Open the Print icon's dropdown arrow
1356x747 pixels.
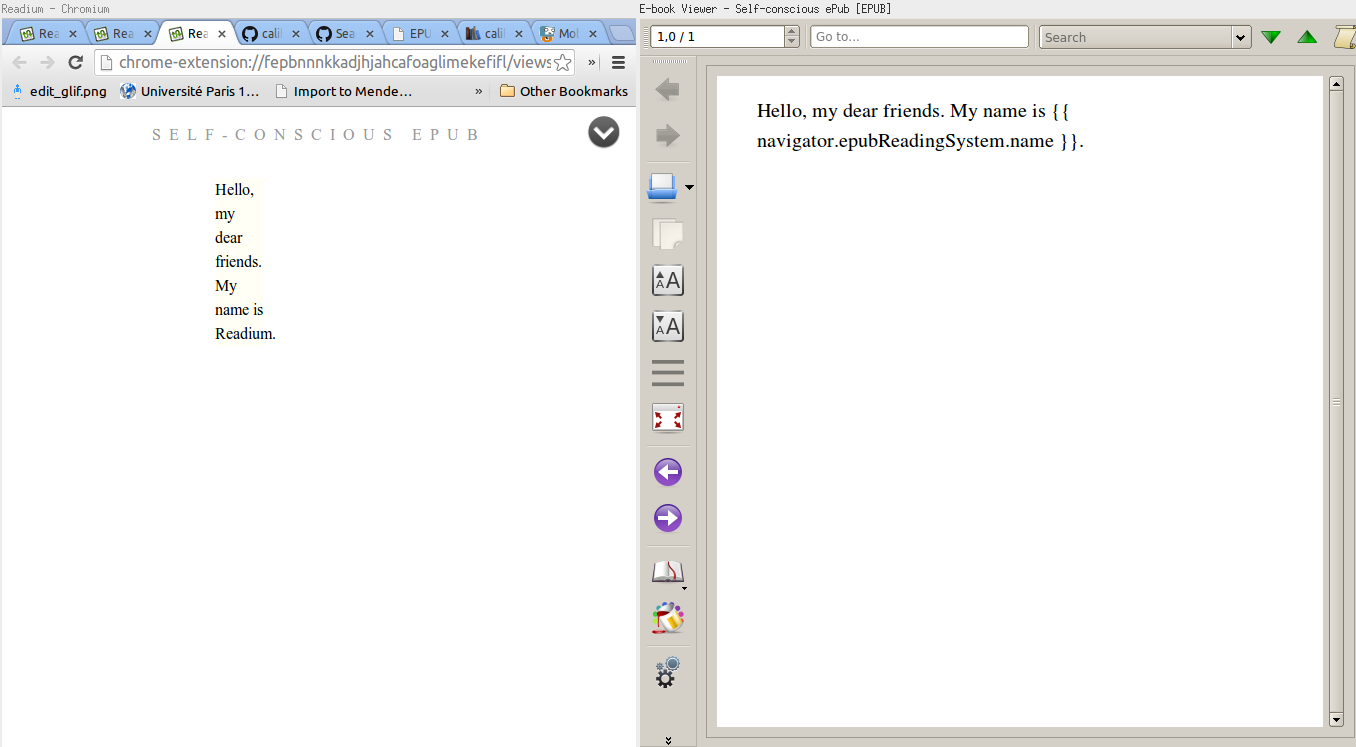[x=689, y=187]
